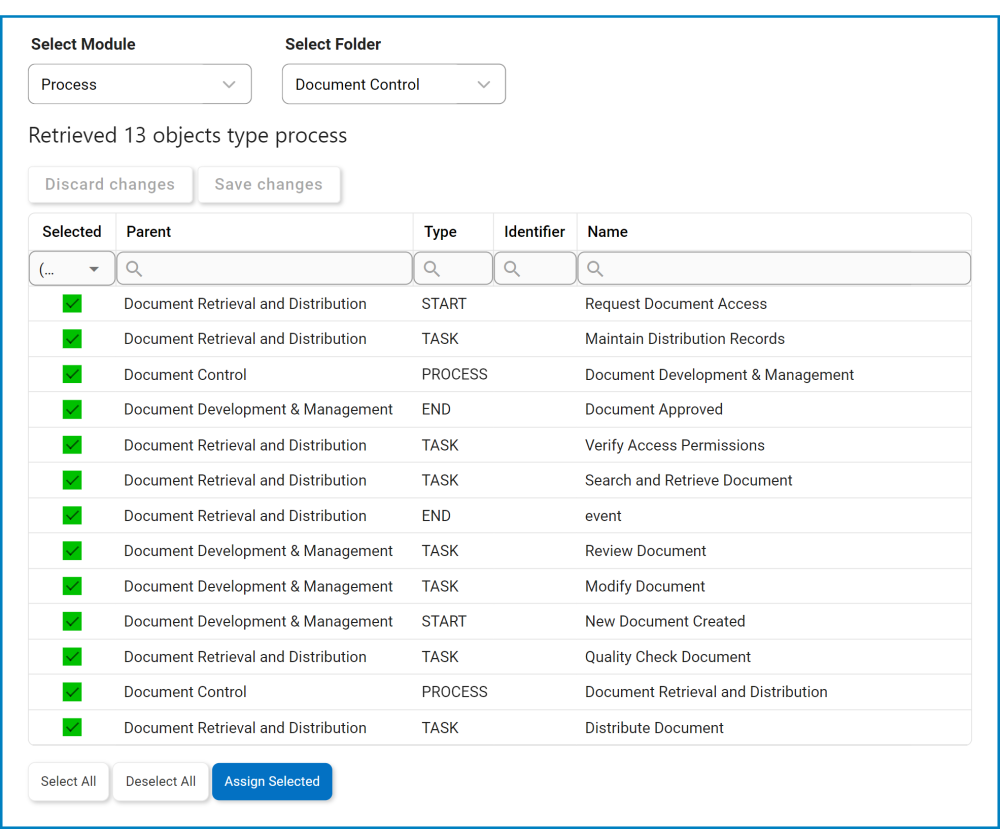
Task: Click the Type column header
Action: (440, 232)
